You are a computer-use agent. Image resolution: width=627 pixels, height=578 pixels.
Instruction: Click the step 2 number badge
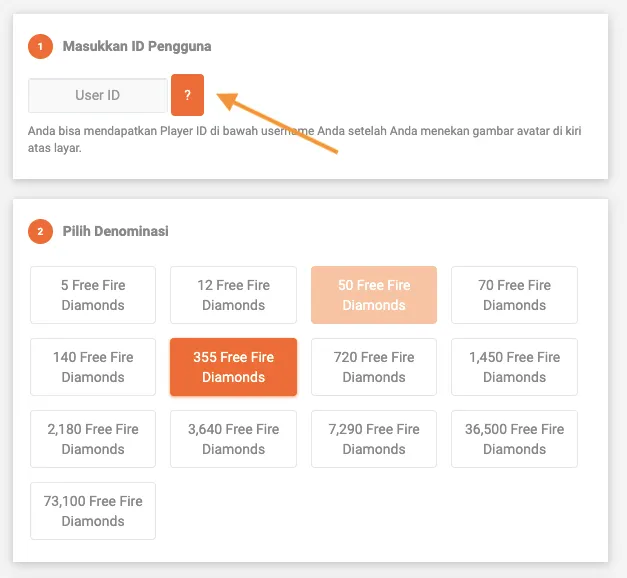[x=39, y=231]
